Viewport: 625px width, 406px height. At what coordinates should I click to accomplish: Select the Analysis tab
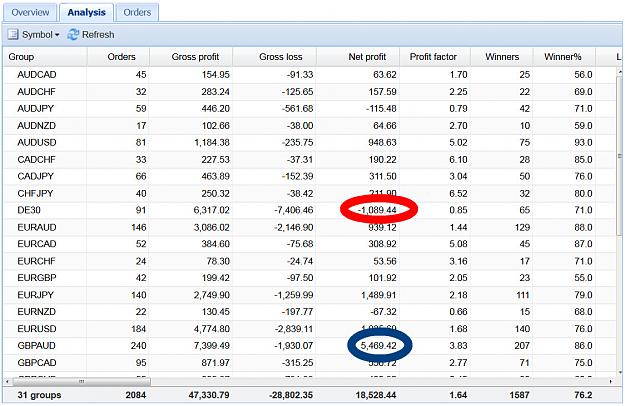[86, 12]
